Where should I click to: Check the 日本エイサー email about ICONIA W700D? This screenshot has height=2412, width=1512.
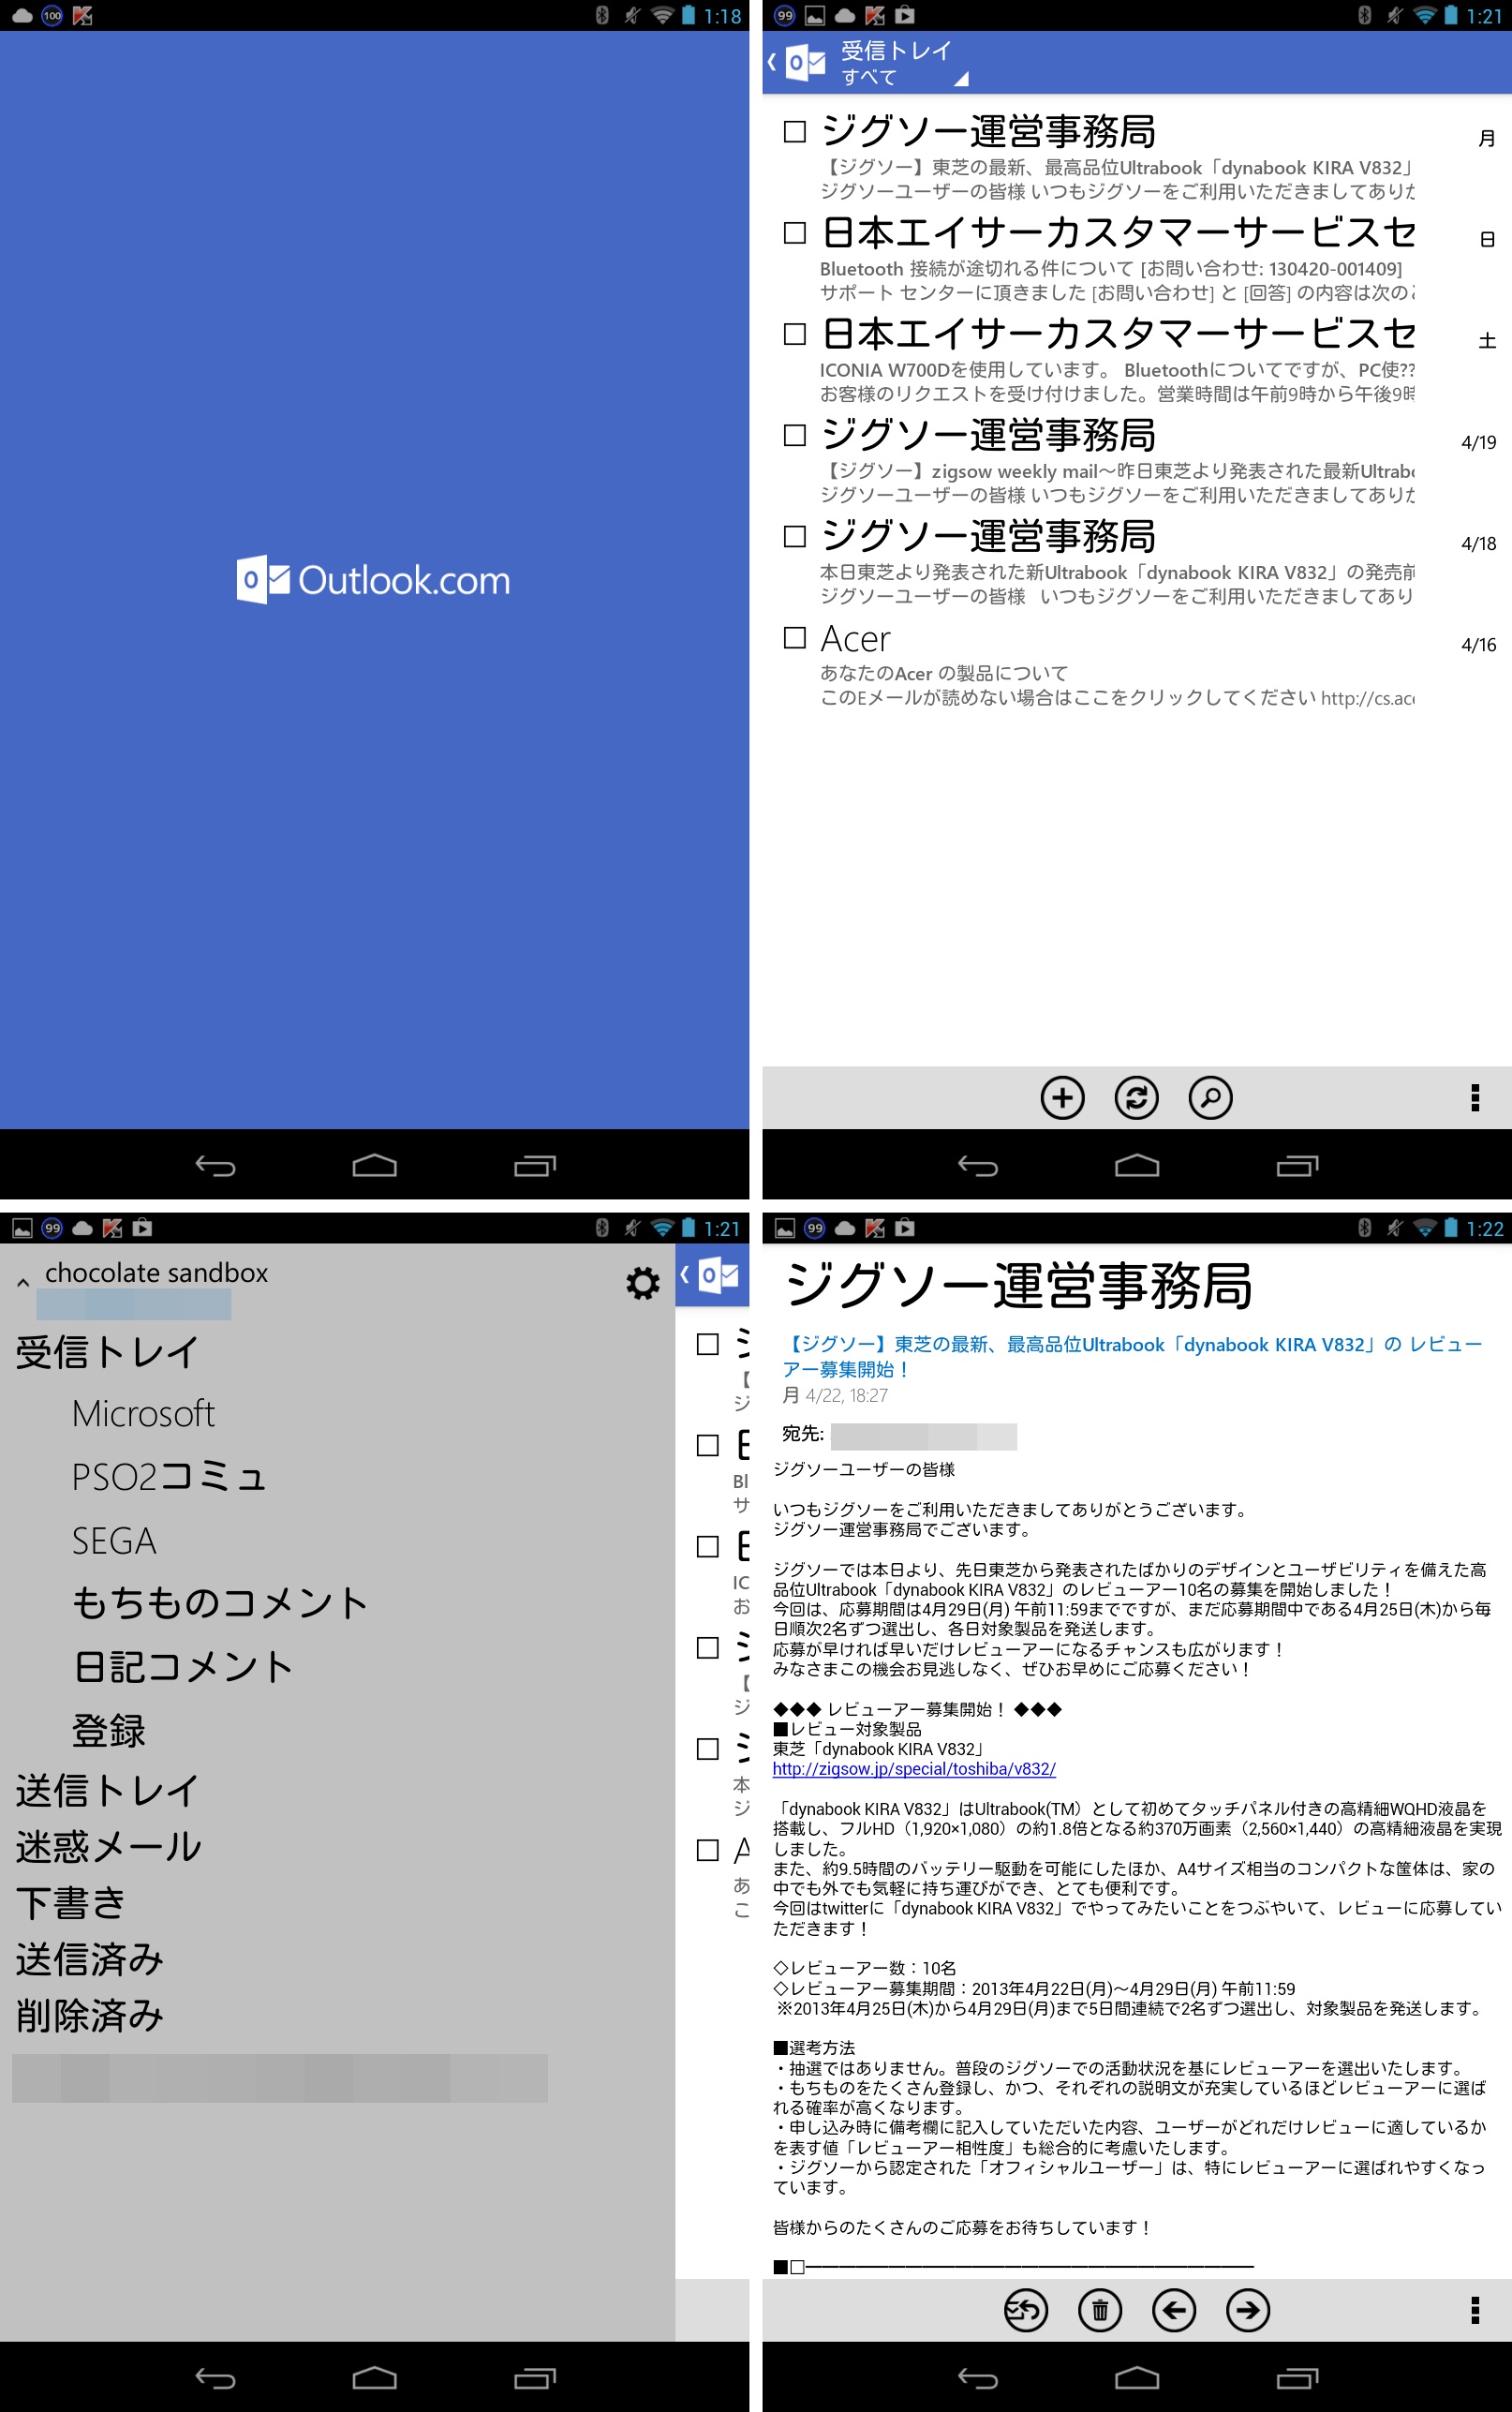(795, 334)
